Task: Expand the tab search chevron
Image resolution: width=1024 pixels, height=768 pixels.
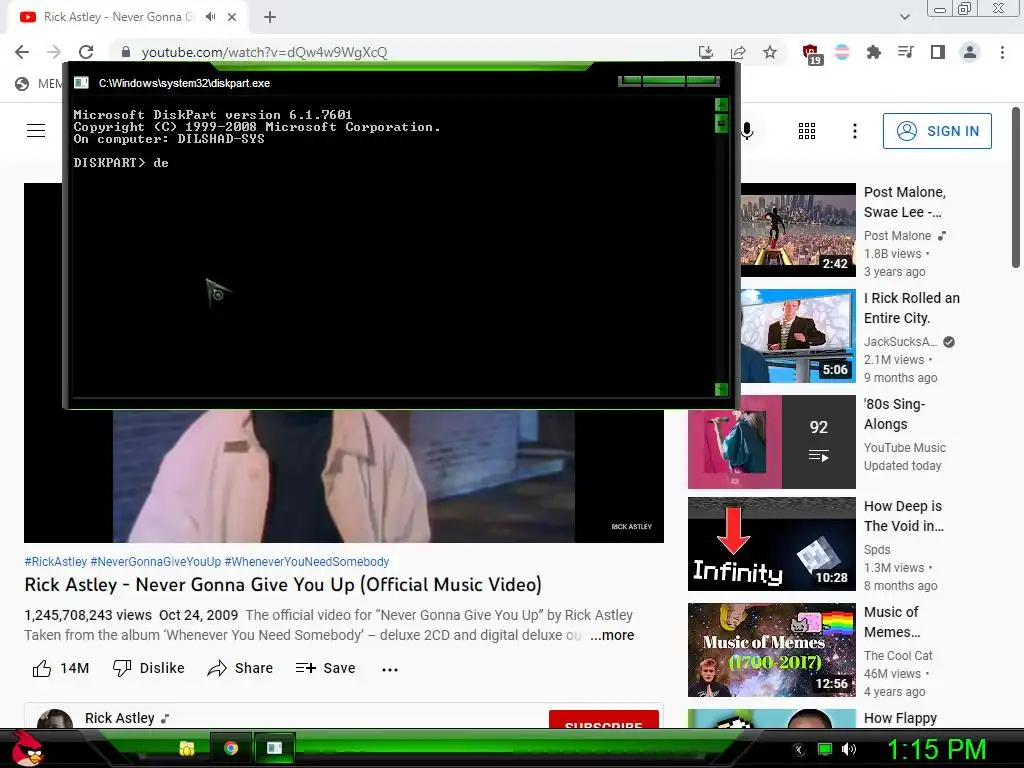Action: (904, 17)
